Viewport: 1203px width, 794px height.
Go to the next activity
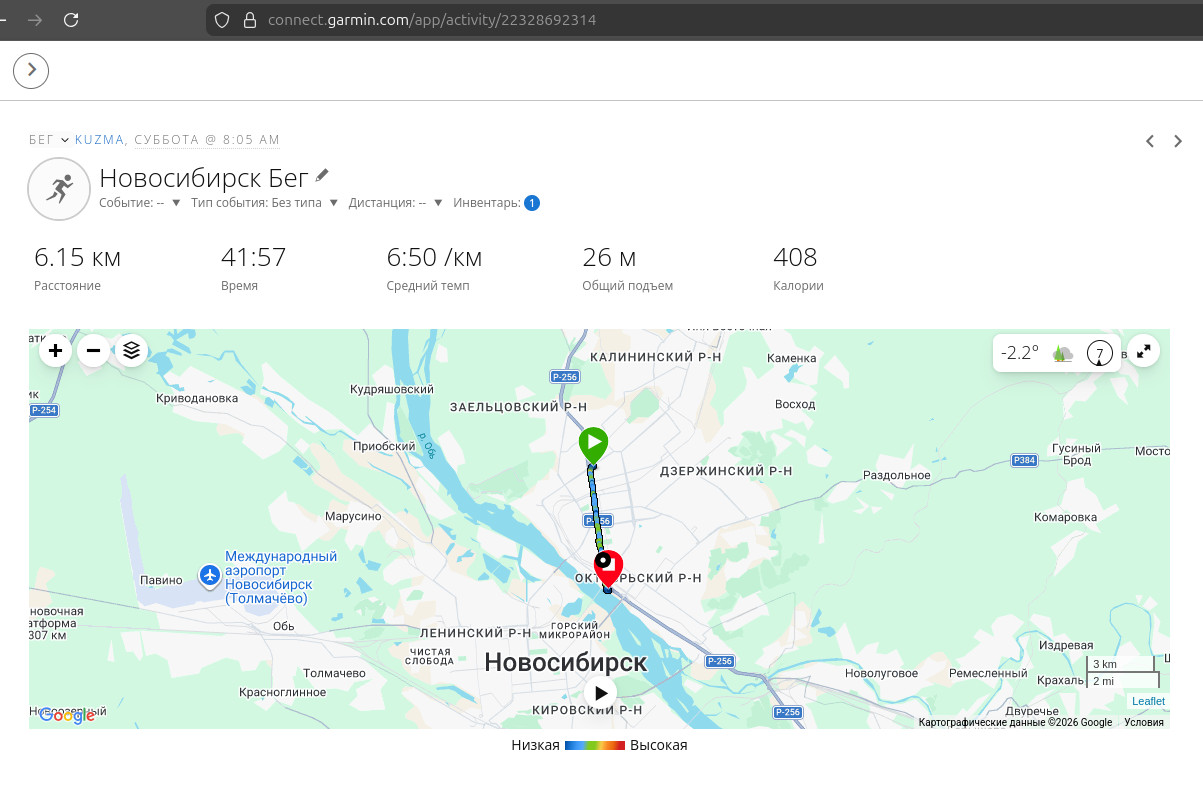click(x=1179, y=141)
